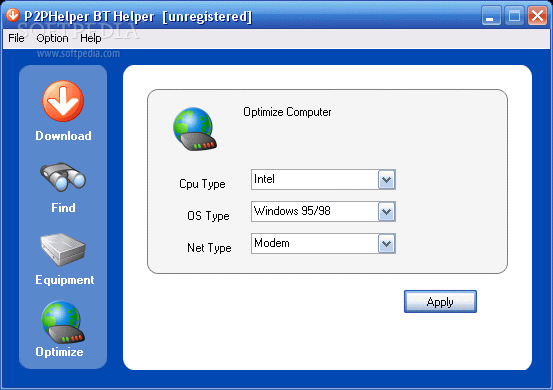This screenshot has width=553, height=390.
Task: Click the Find binoculars icon
Action: click(x=63, y=177)
